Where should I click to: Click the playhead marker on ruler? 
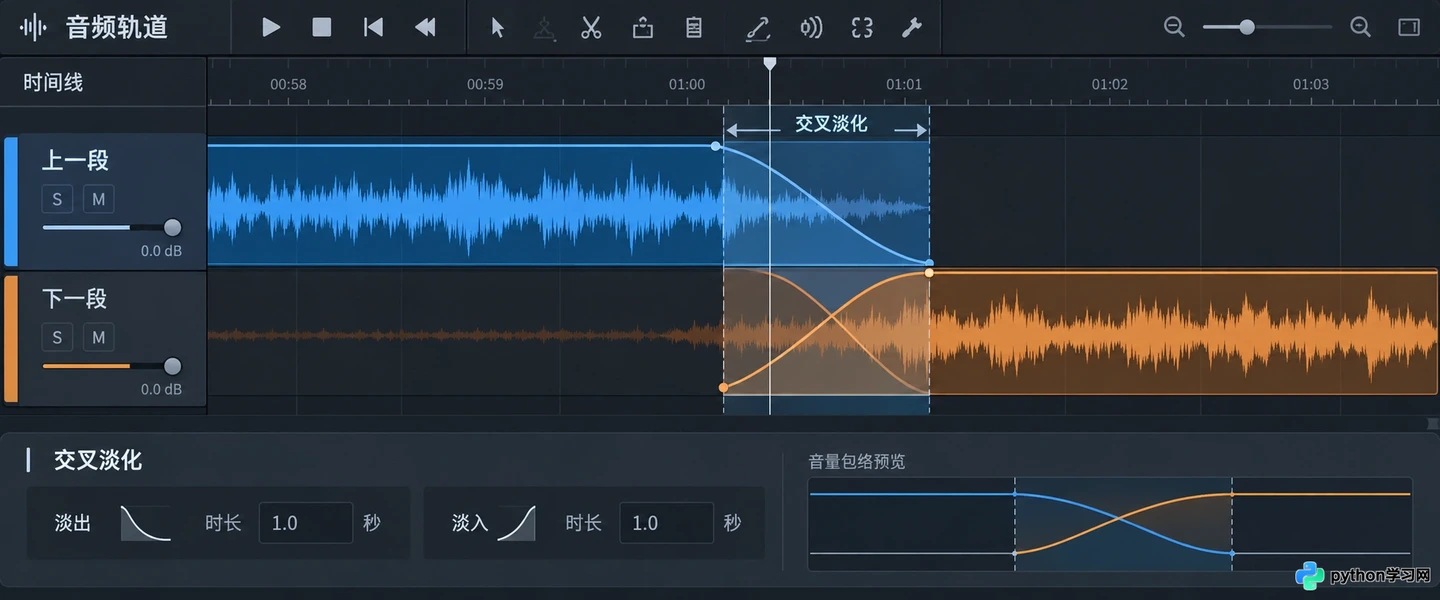tap(770, 63)
